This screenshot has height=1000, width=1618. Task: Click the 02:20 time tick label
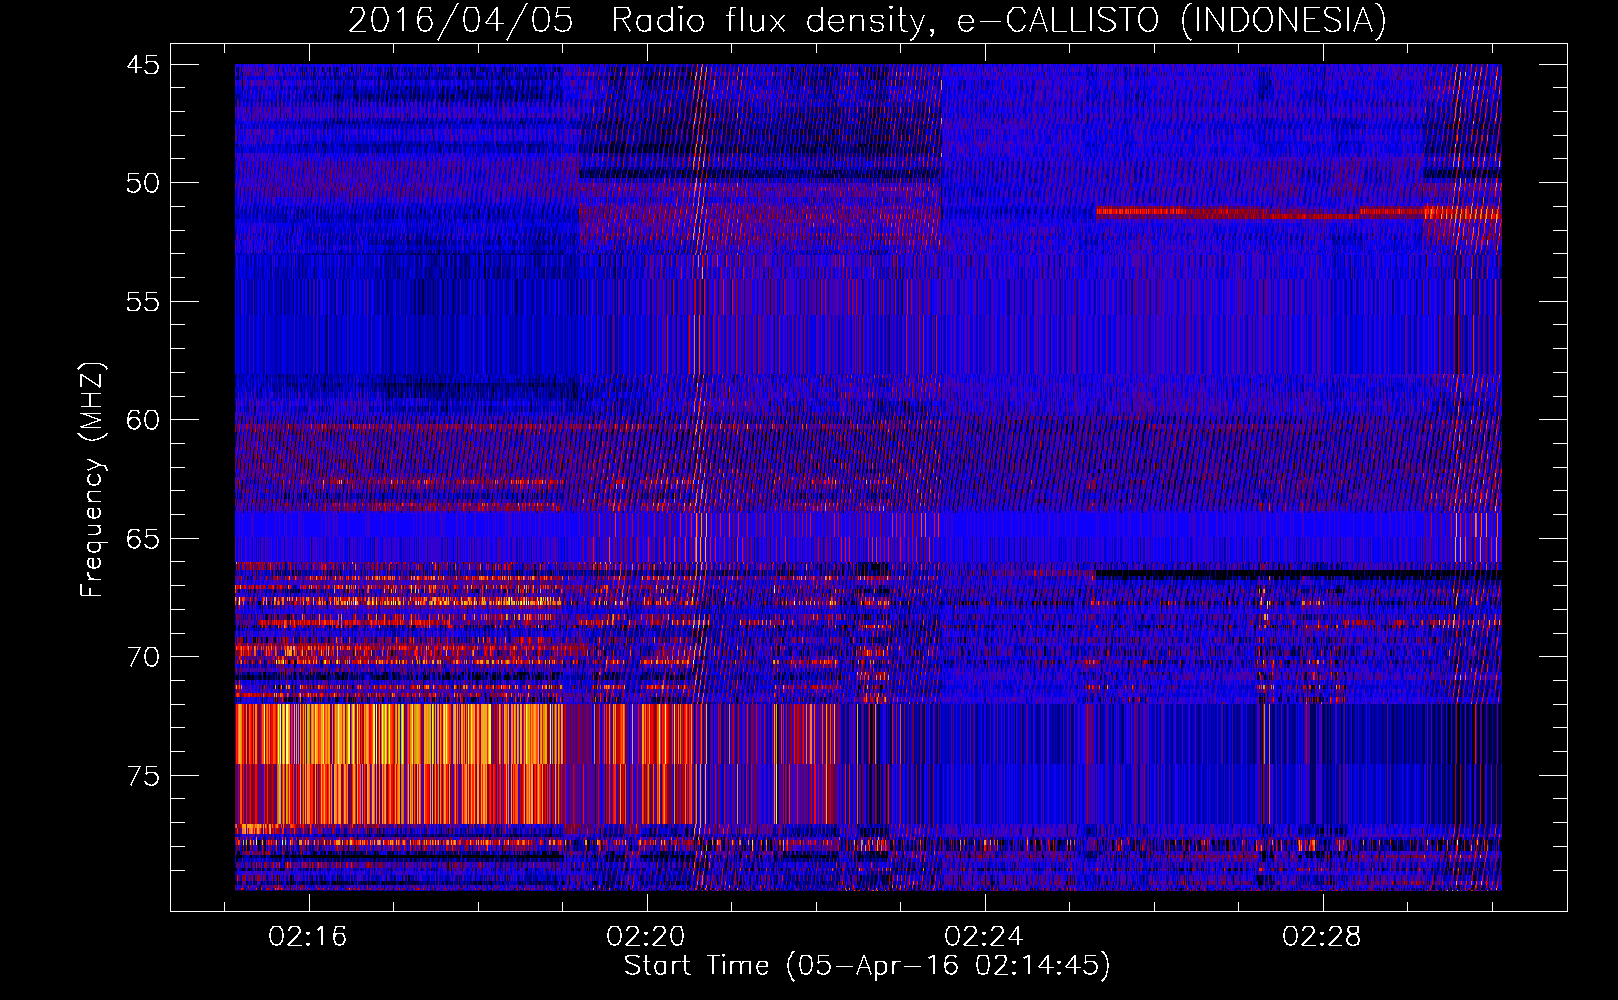pyautogui.click(x=646, y=937)
